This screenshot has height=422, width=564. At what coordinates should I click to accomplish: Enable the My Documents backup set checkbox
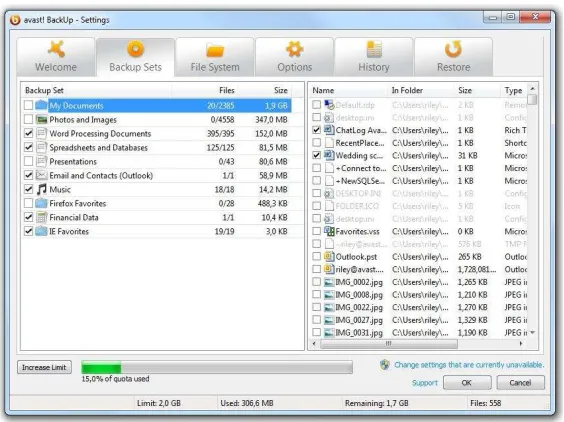coord(28,105)
